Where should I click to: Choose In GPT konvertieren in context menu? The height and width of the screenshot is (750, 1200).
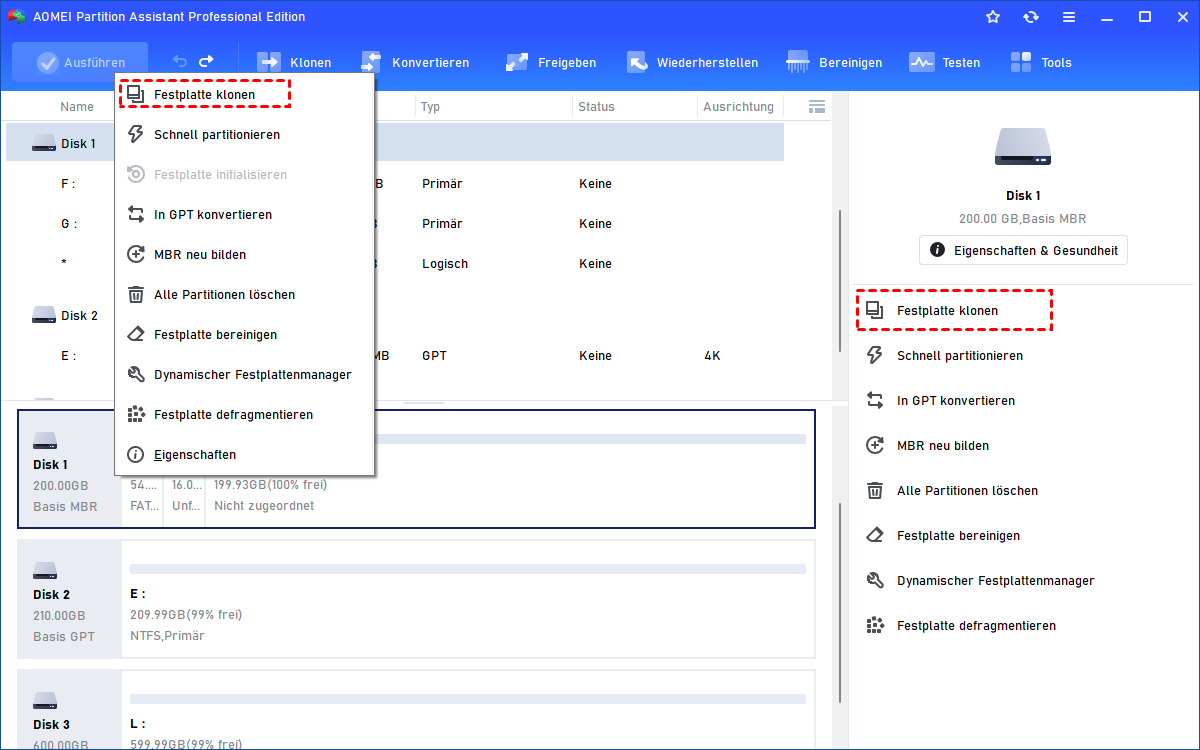(245, 214)
